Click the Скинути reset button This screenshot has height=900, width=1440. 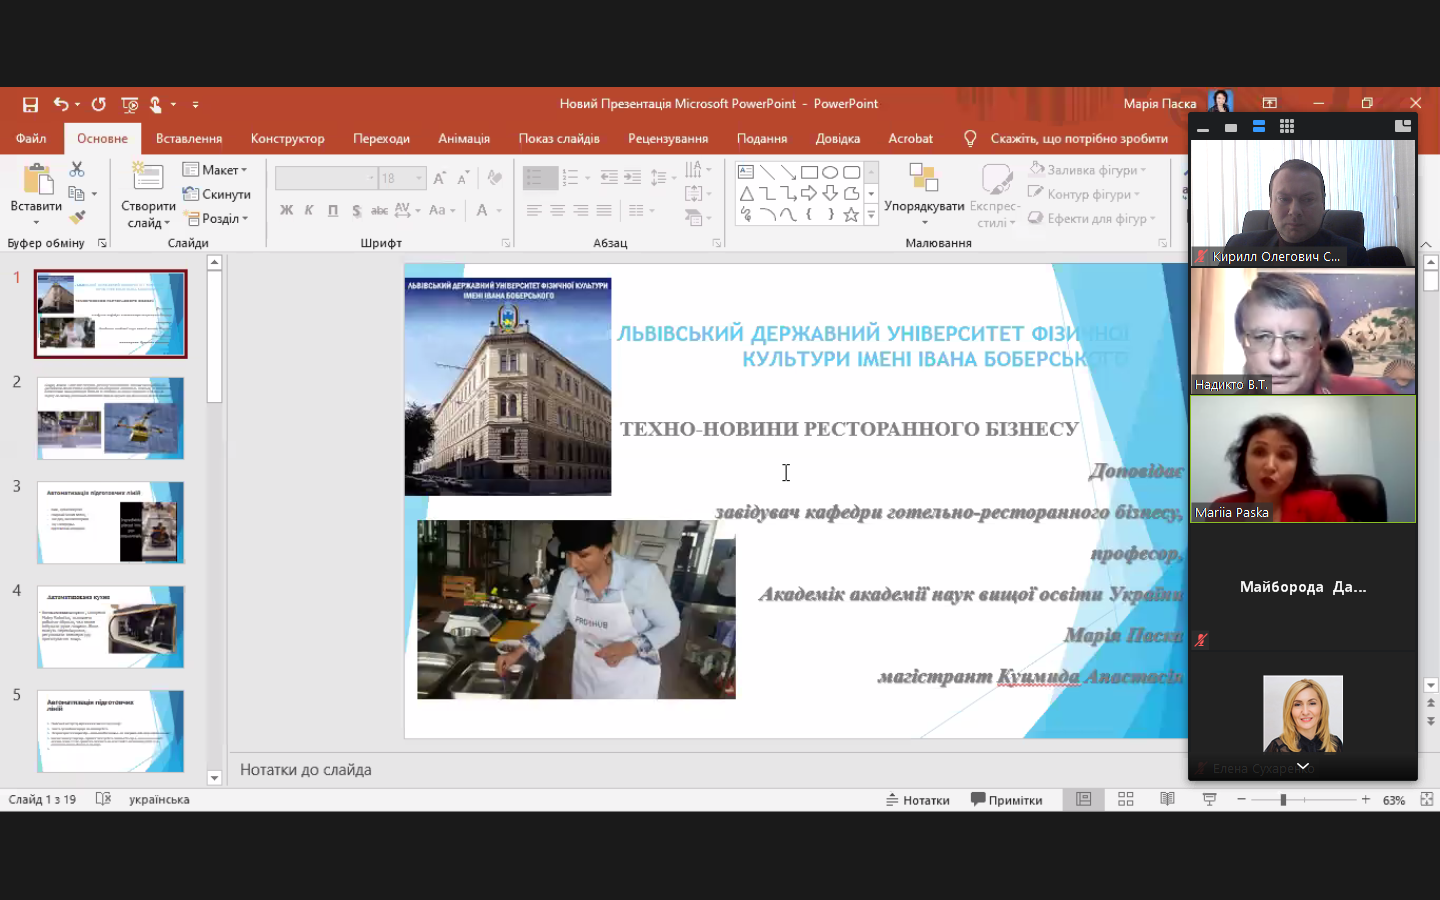click(x=217, y=194)
